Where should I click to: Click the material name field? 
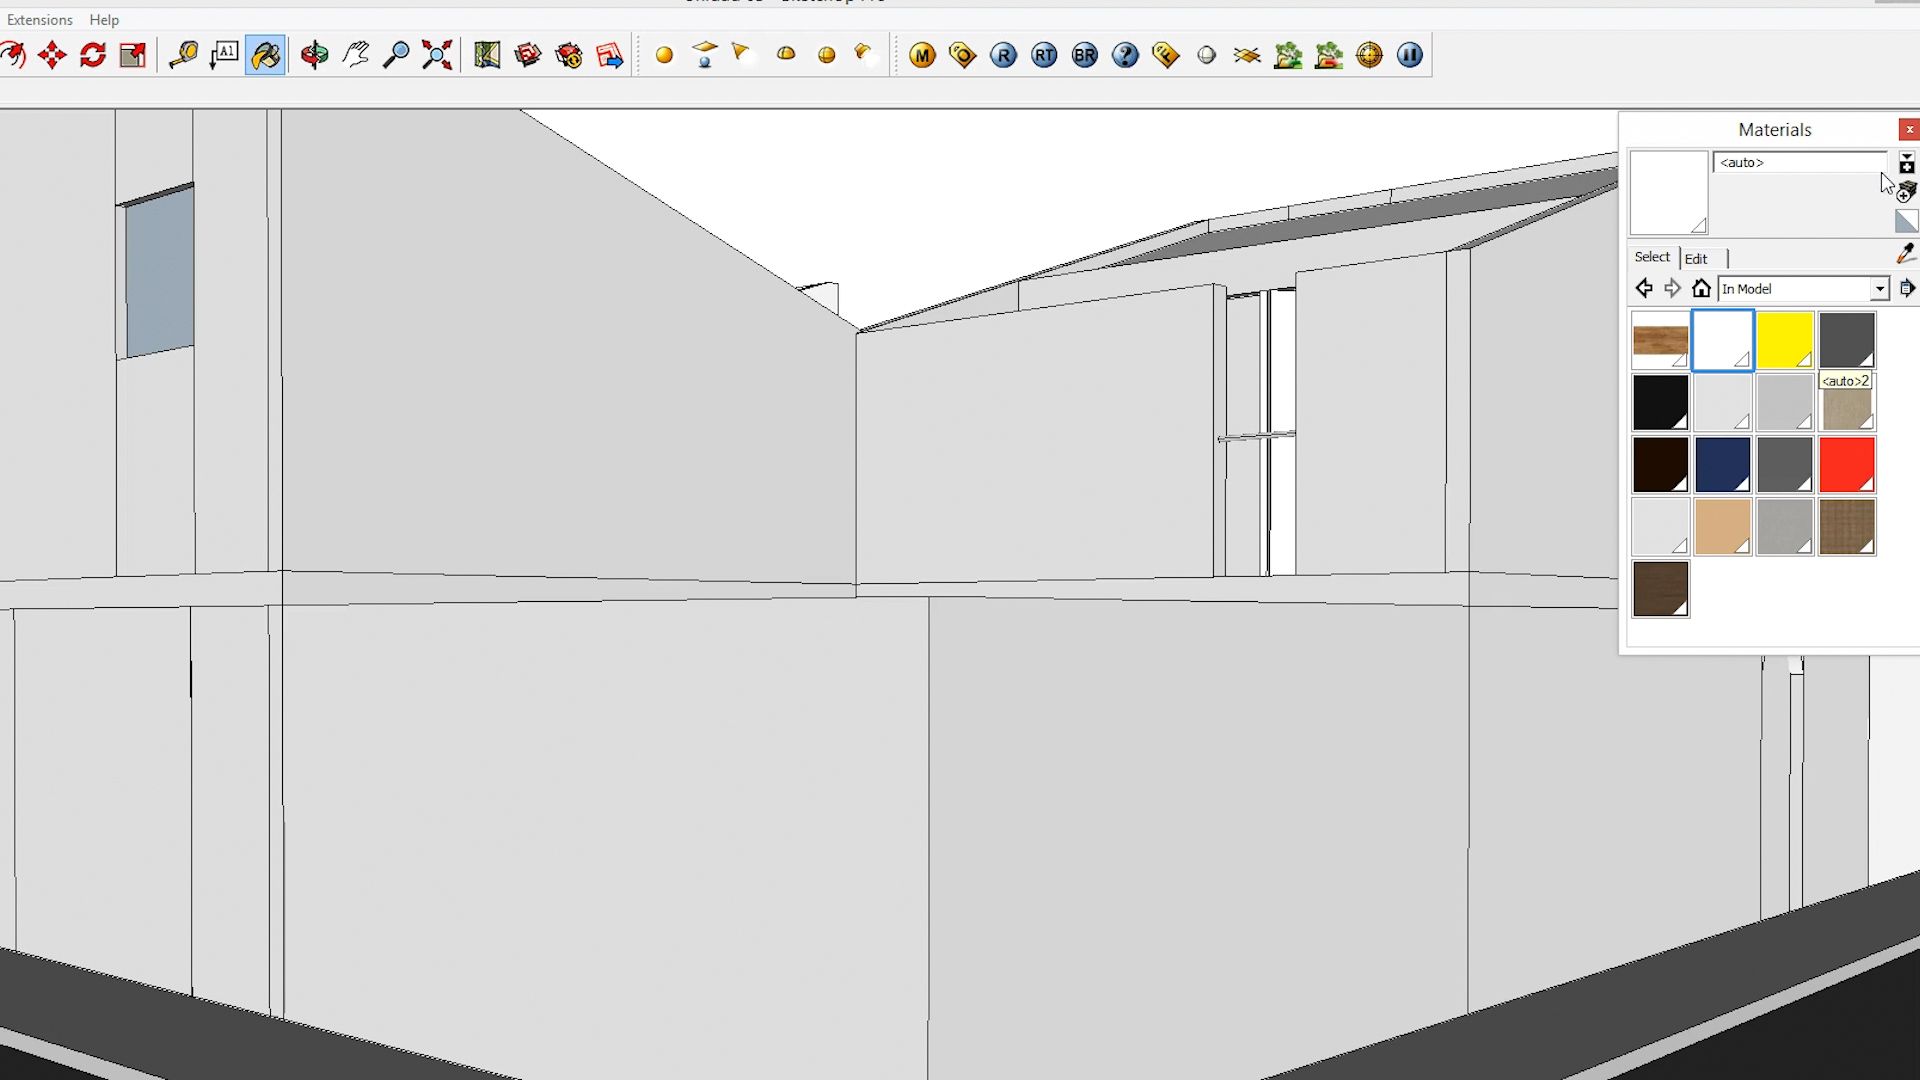(x=1800, y=162)
